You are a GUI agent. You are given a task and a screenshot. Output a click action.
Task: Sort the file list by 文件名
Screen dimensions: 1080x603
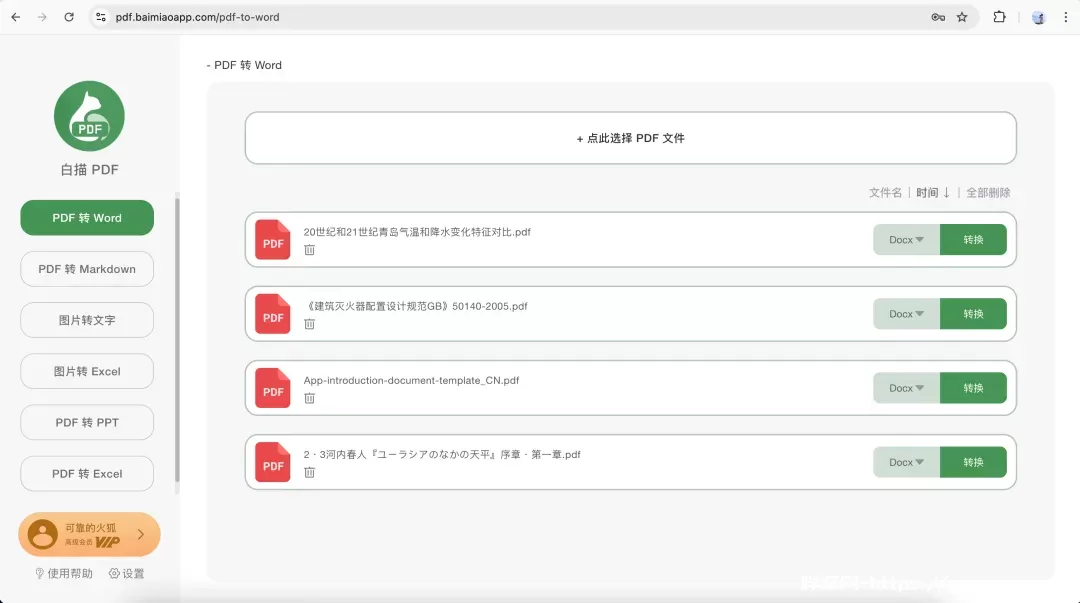coord(885,193)
